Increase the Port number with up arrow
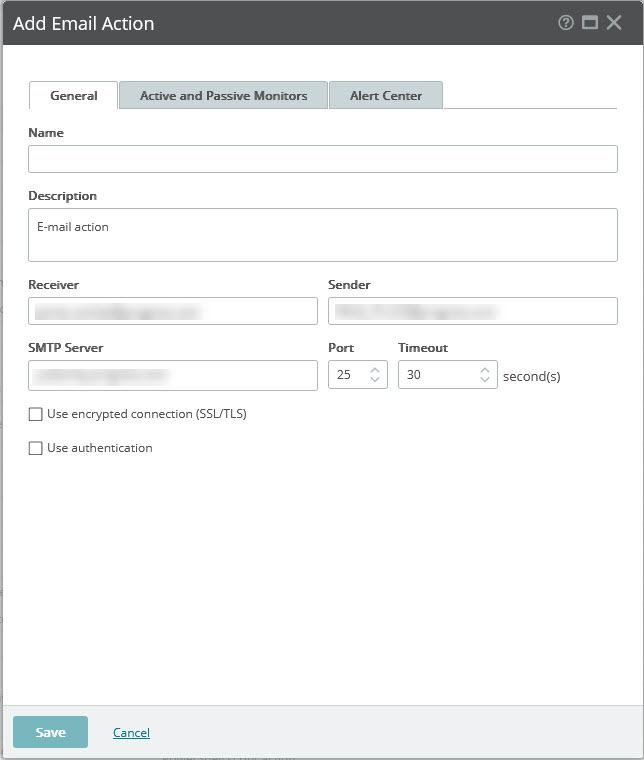Screen dimensions: 644x760 (375, 370)
